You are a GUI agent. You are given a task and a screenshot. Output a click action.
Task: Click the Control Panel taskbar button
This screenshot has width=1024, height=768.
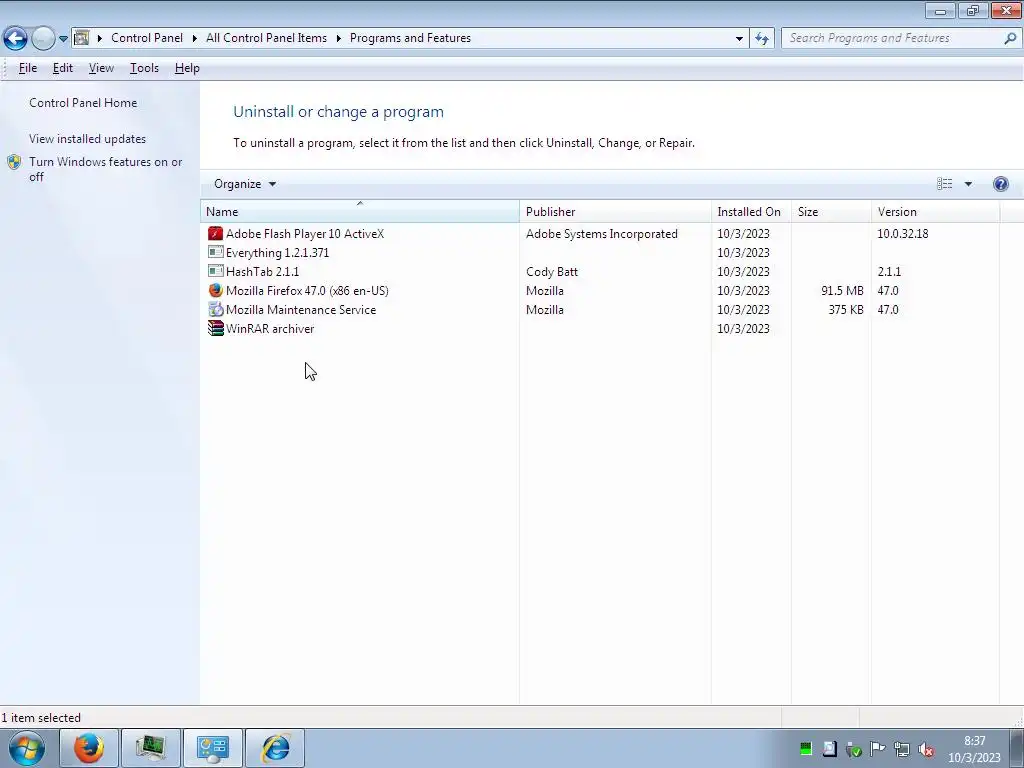[213, 748]
